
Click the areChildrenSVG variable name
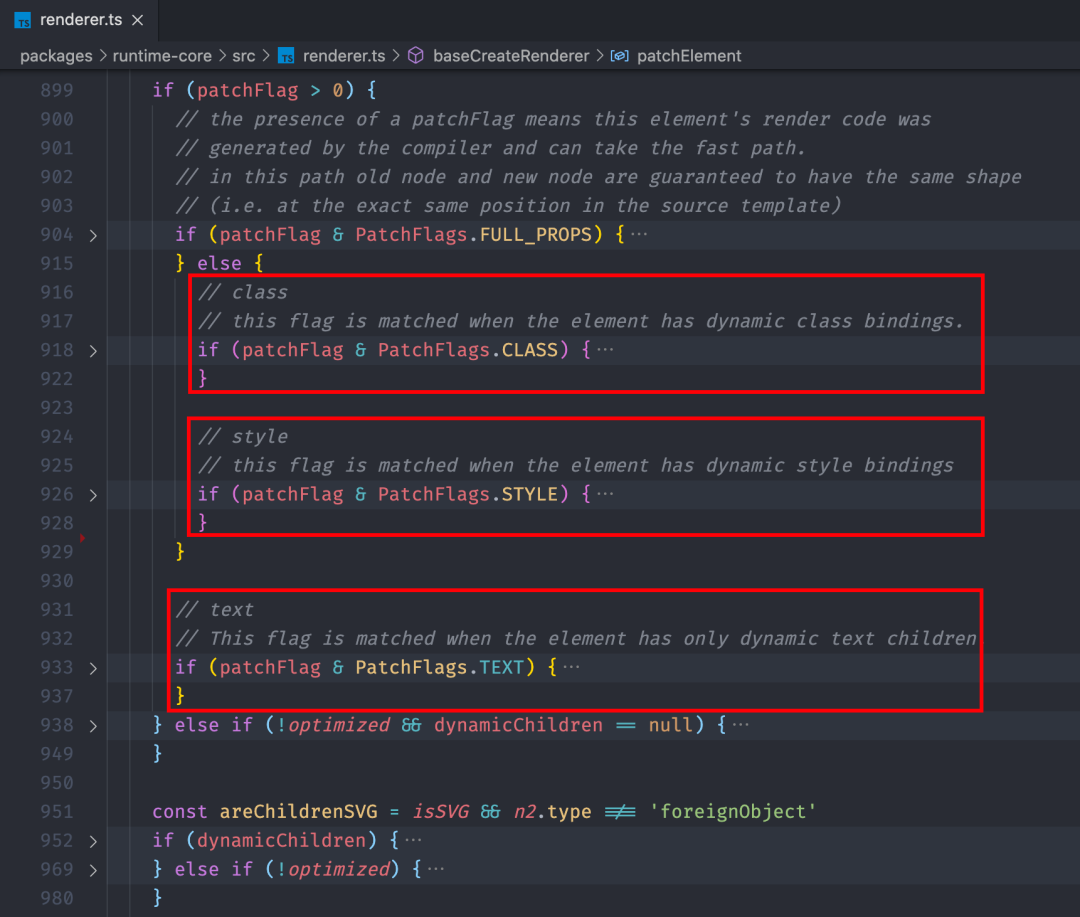(298, 812)
